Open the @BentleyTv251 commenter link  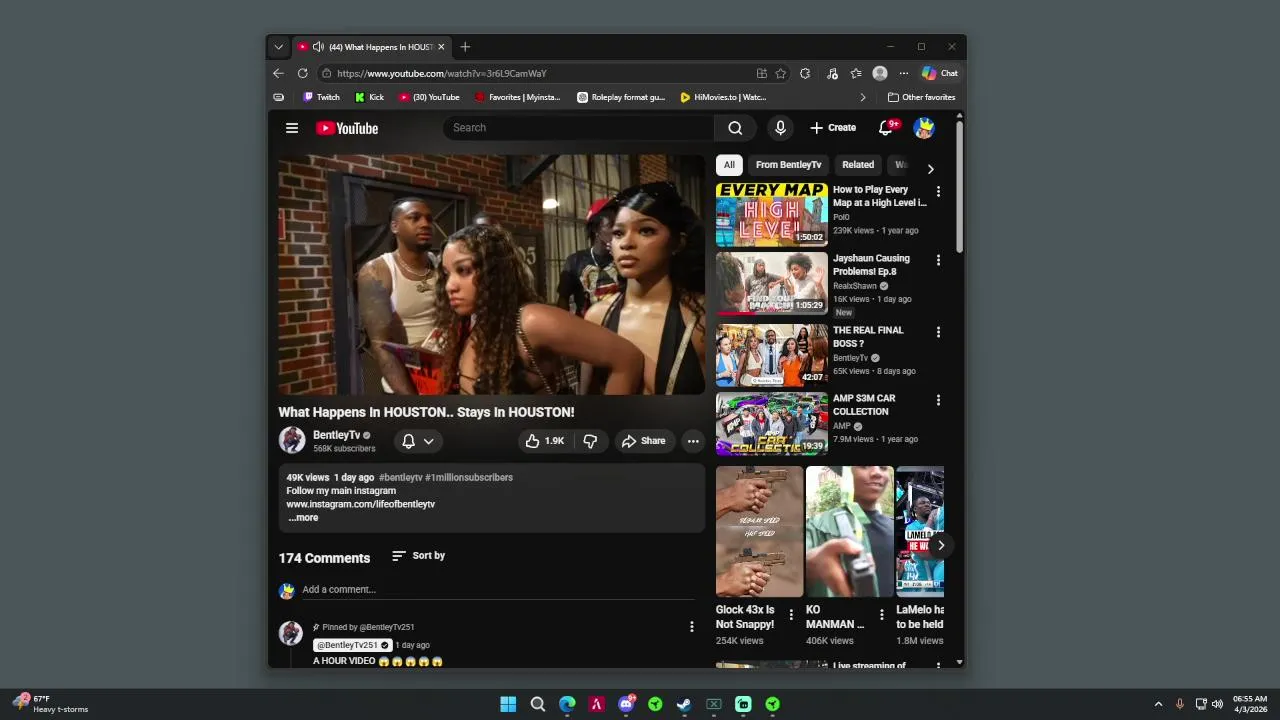point(352,645)
